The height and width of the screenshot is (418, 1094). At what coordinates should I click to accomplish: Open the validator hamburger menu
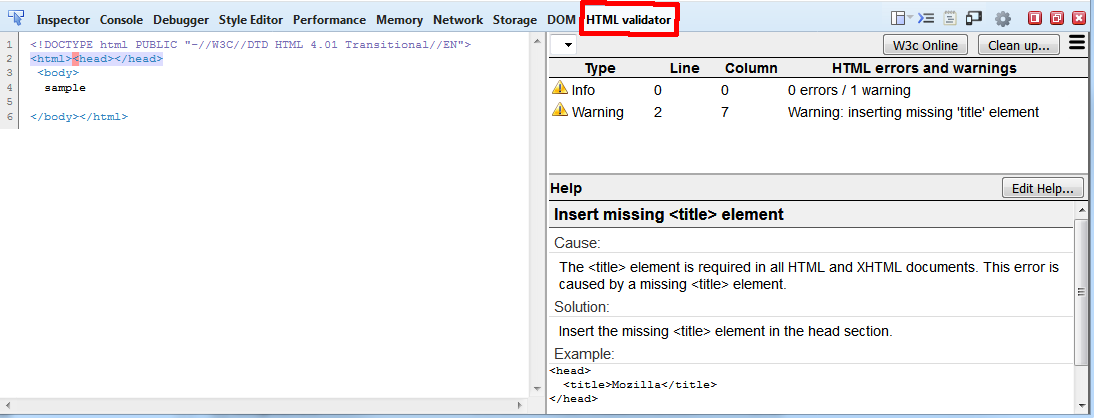[1077, 44]
